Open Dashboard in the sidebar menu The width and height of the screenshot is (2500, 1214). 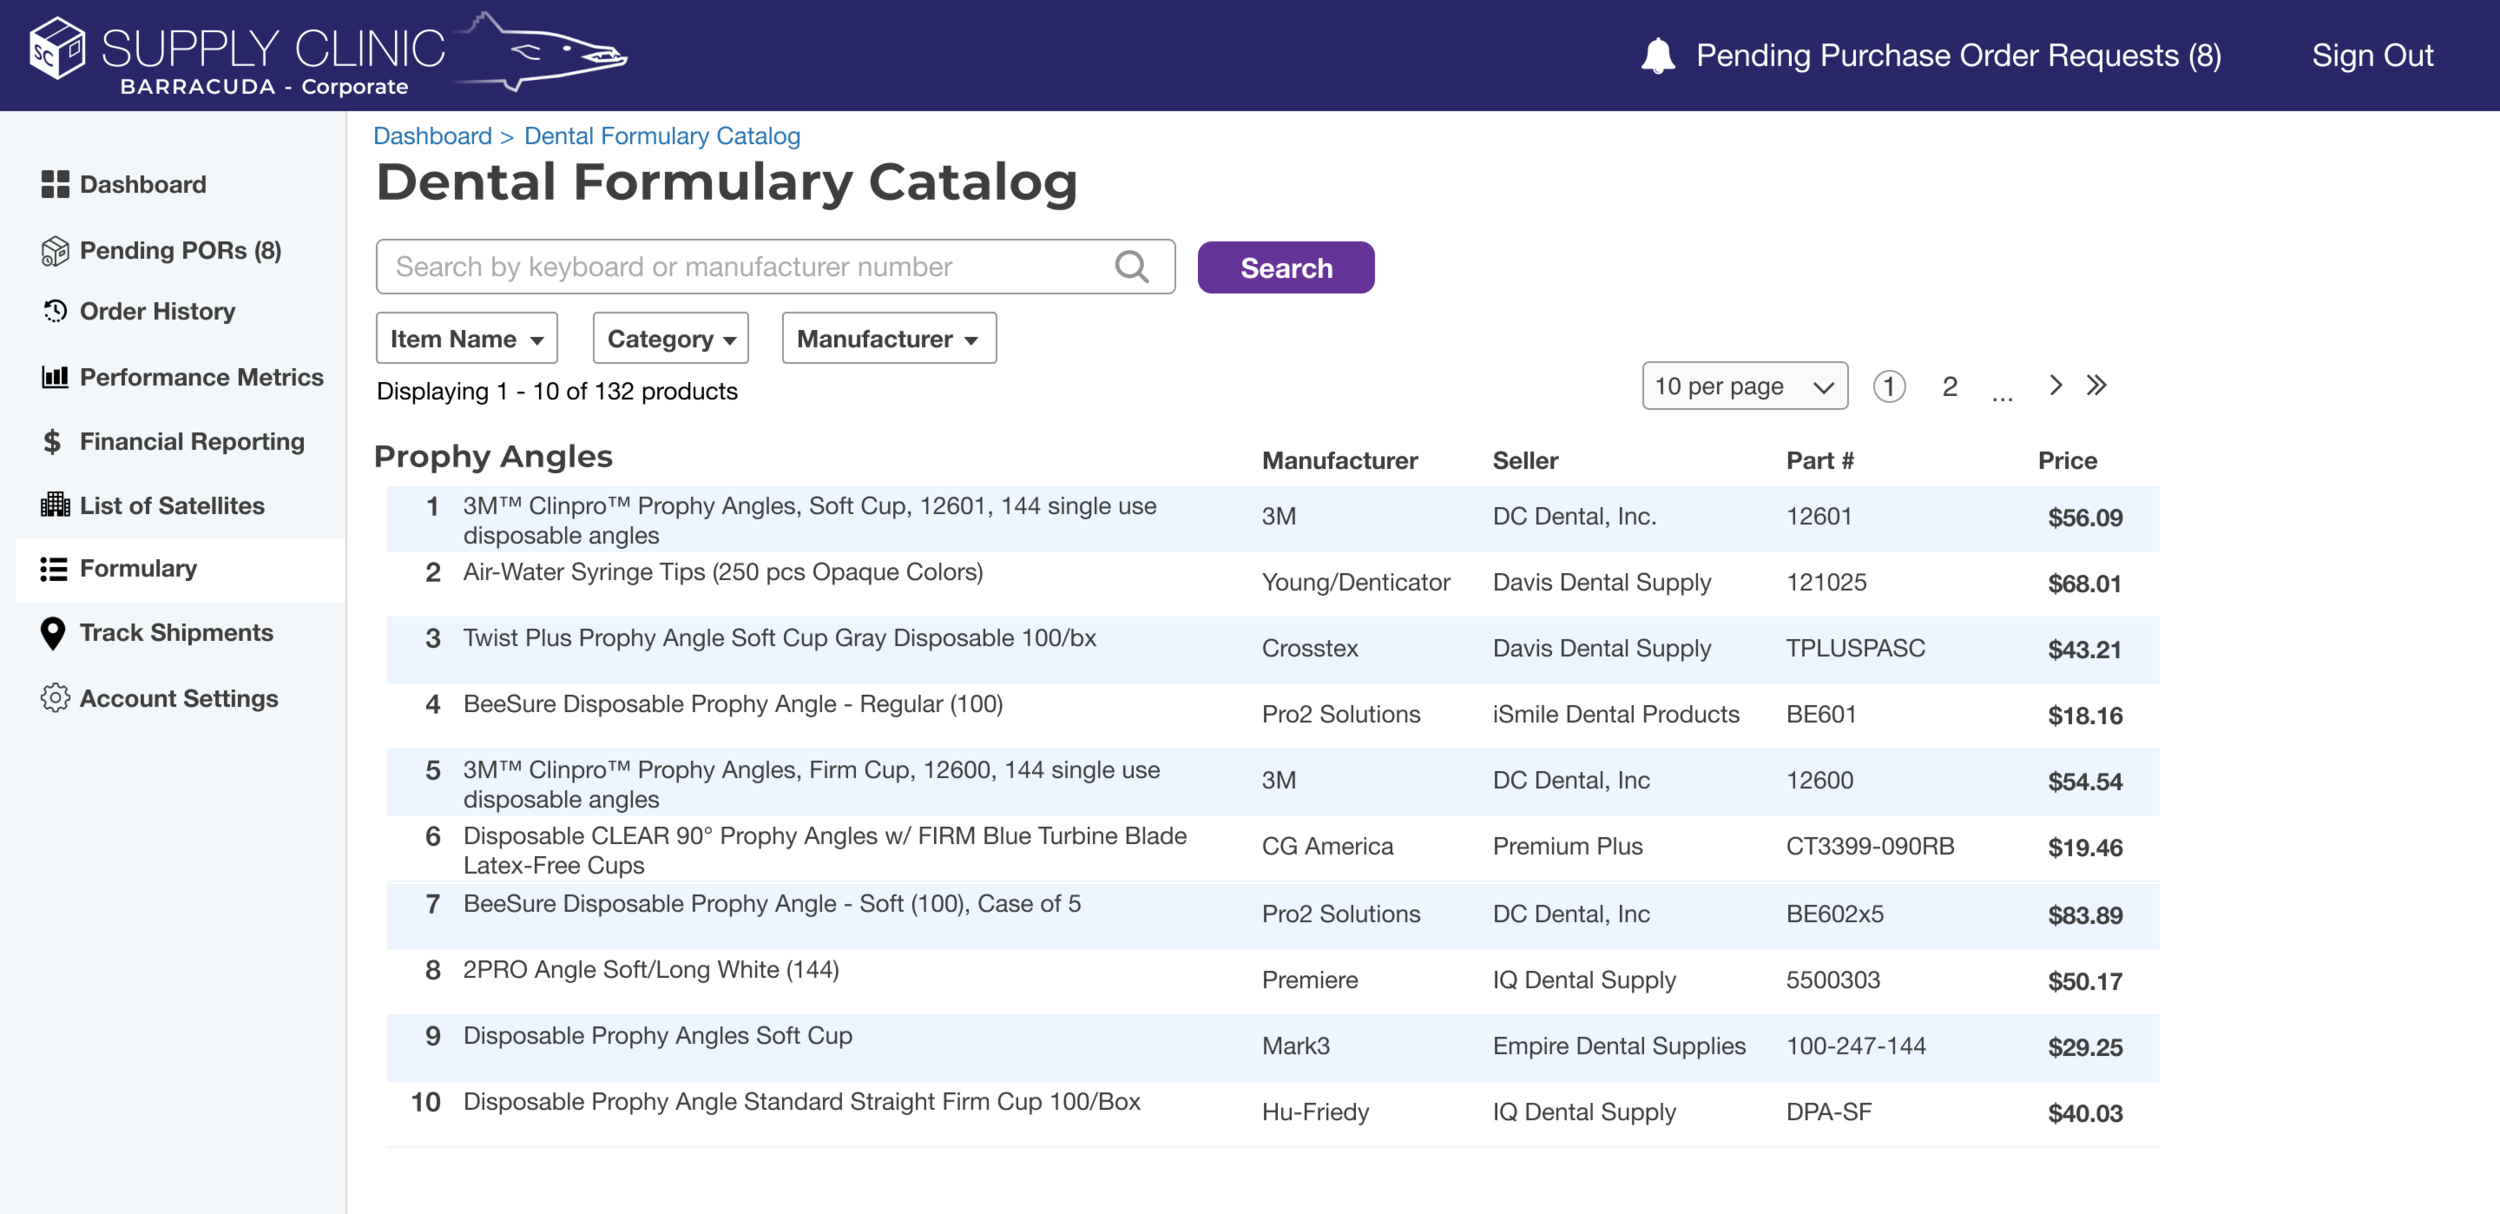pos(143,184)
